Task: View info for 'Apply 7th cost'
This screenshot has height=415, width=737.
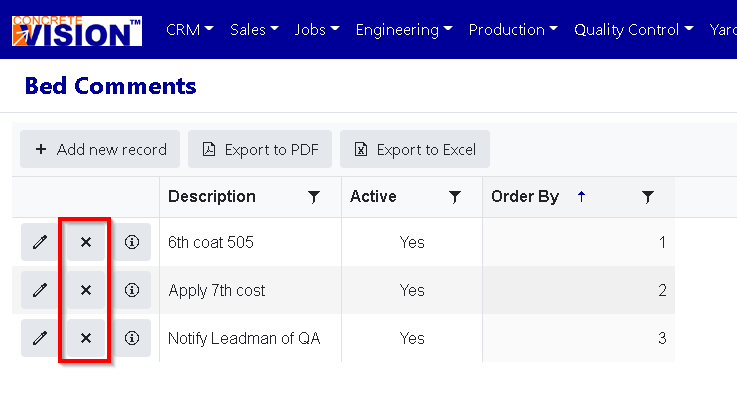Action: click(132, 290)
